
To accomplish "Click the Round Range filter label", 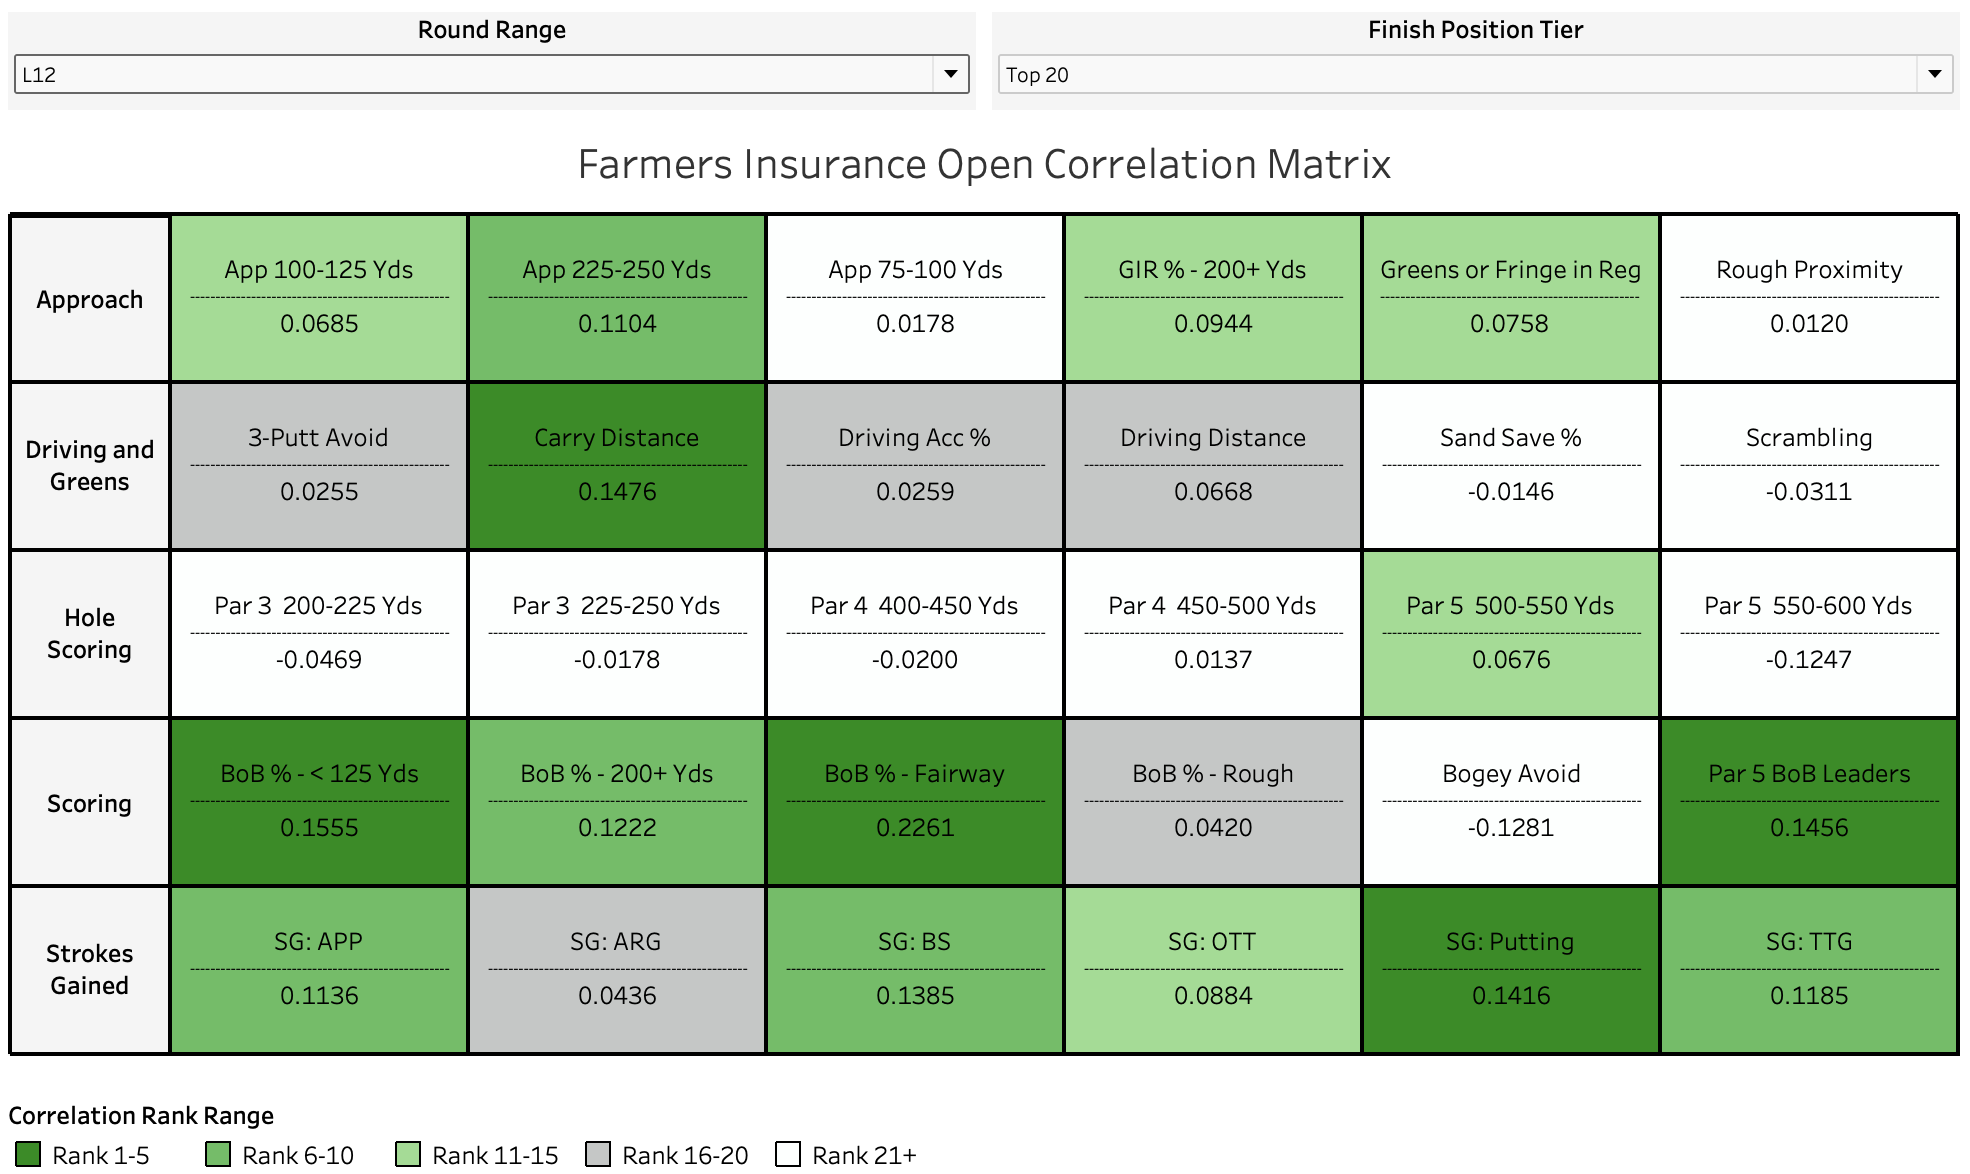I will pos(491,30).
